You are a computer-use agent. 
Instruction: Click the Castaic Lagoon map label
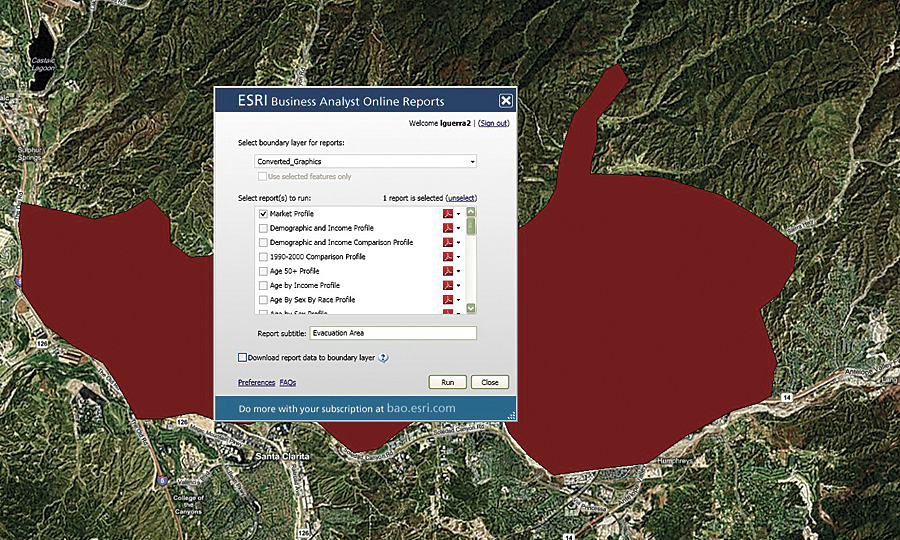43,64
